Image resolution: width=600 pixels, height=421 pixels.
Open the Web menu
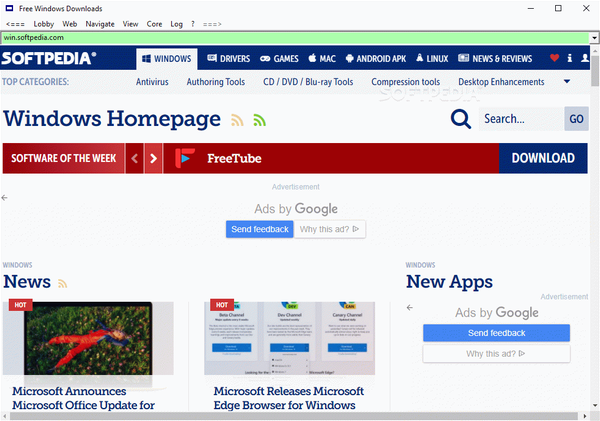point(70,24)
